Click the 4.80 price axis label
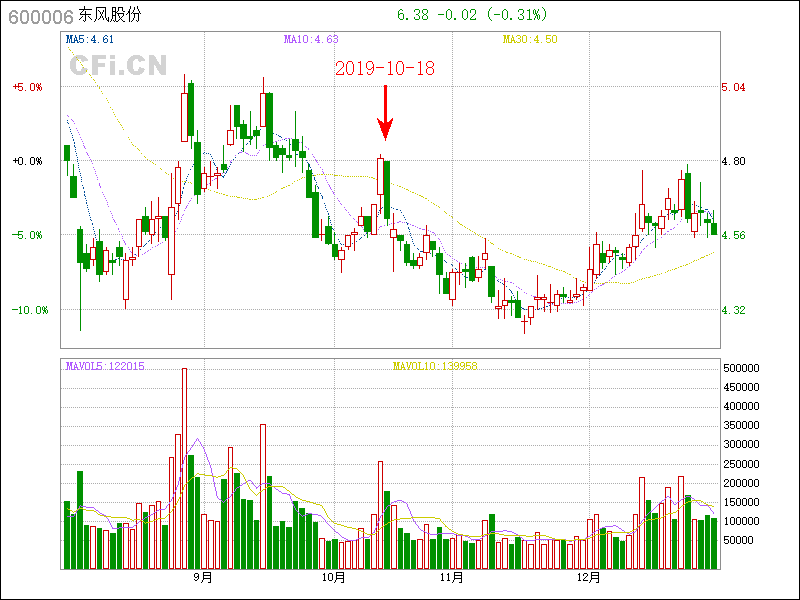This screenshot has height=600, width=800. click(x=733, y=161)
